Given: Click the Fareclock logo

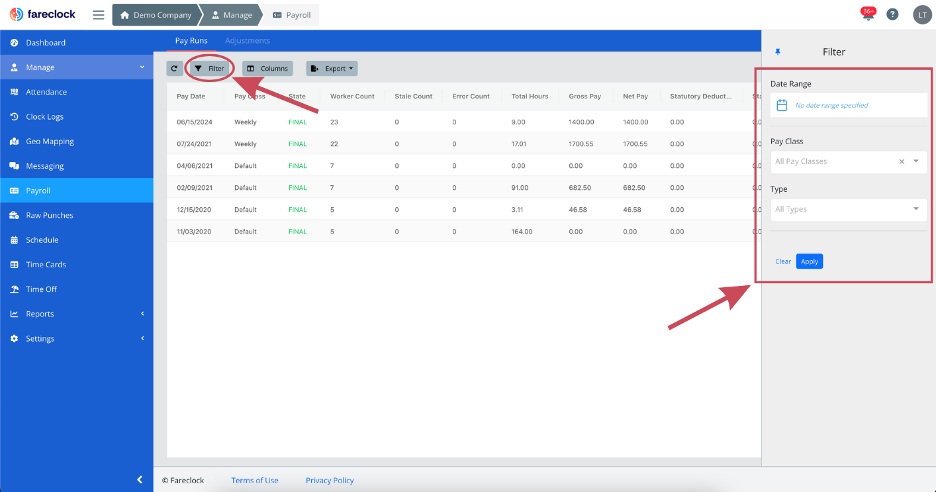Looking at the screenshot, I should [x=42, y=14].
